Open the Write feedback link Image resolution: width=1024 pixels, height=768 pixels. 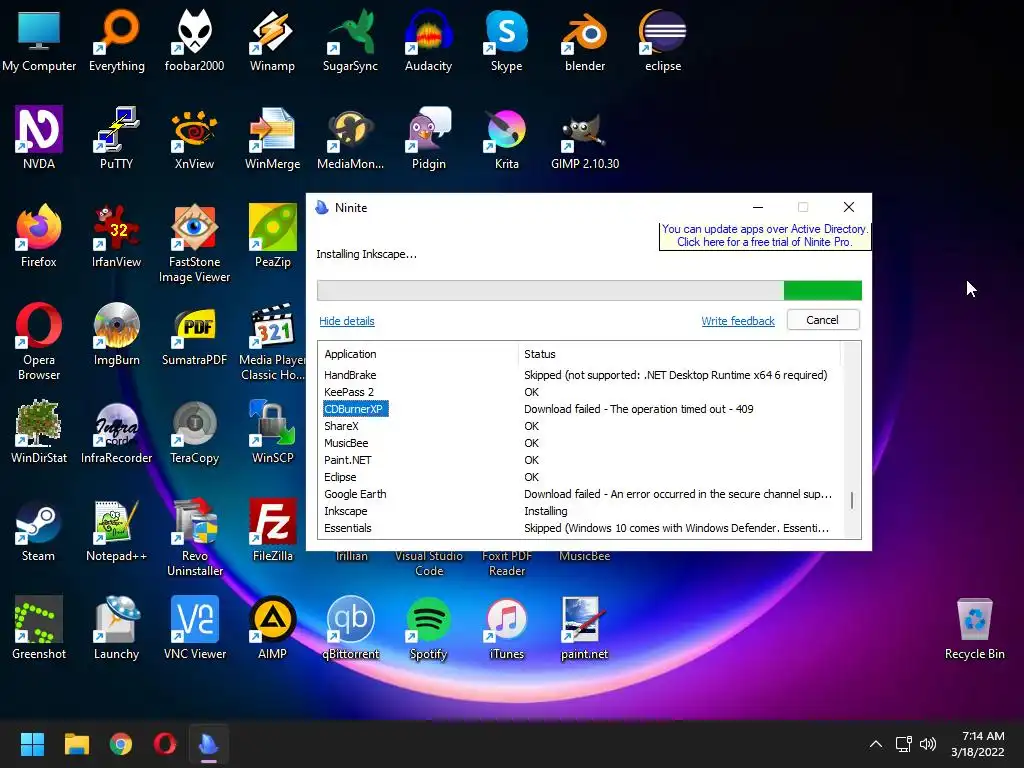[738, 321]
